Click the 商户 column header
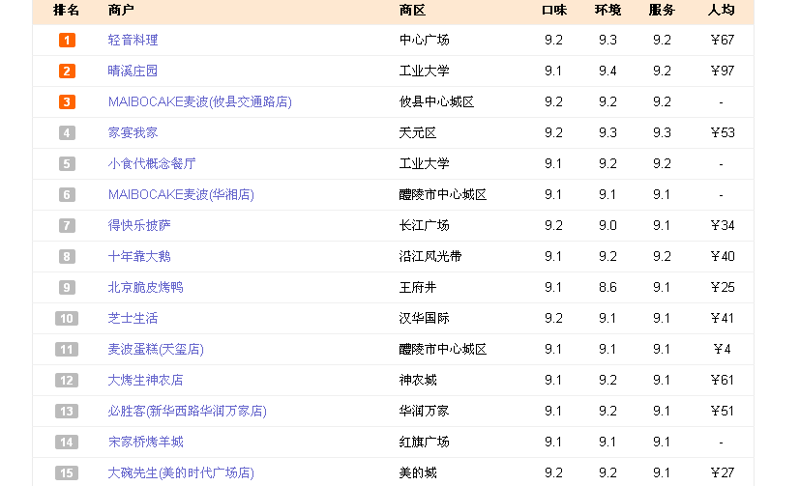 click(121, 10)
